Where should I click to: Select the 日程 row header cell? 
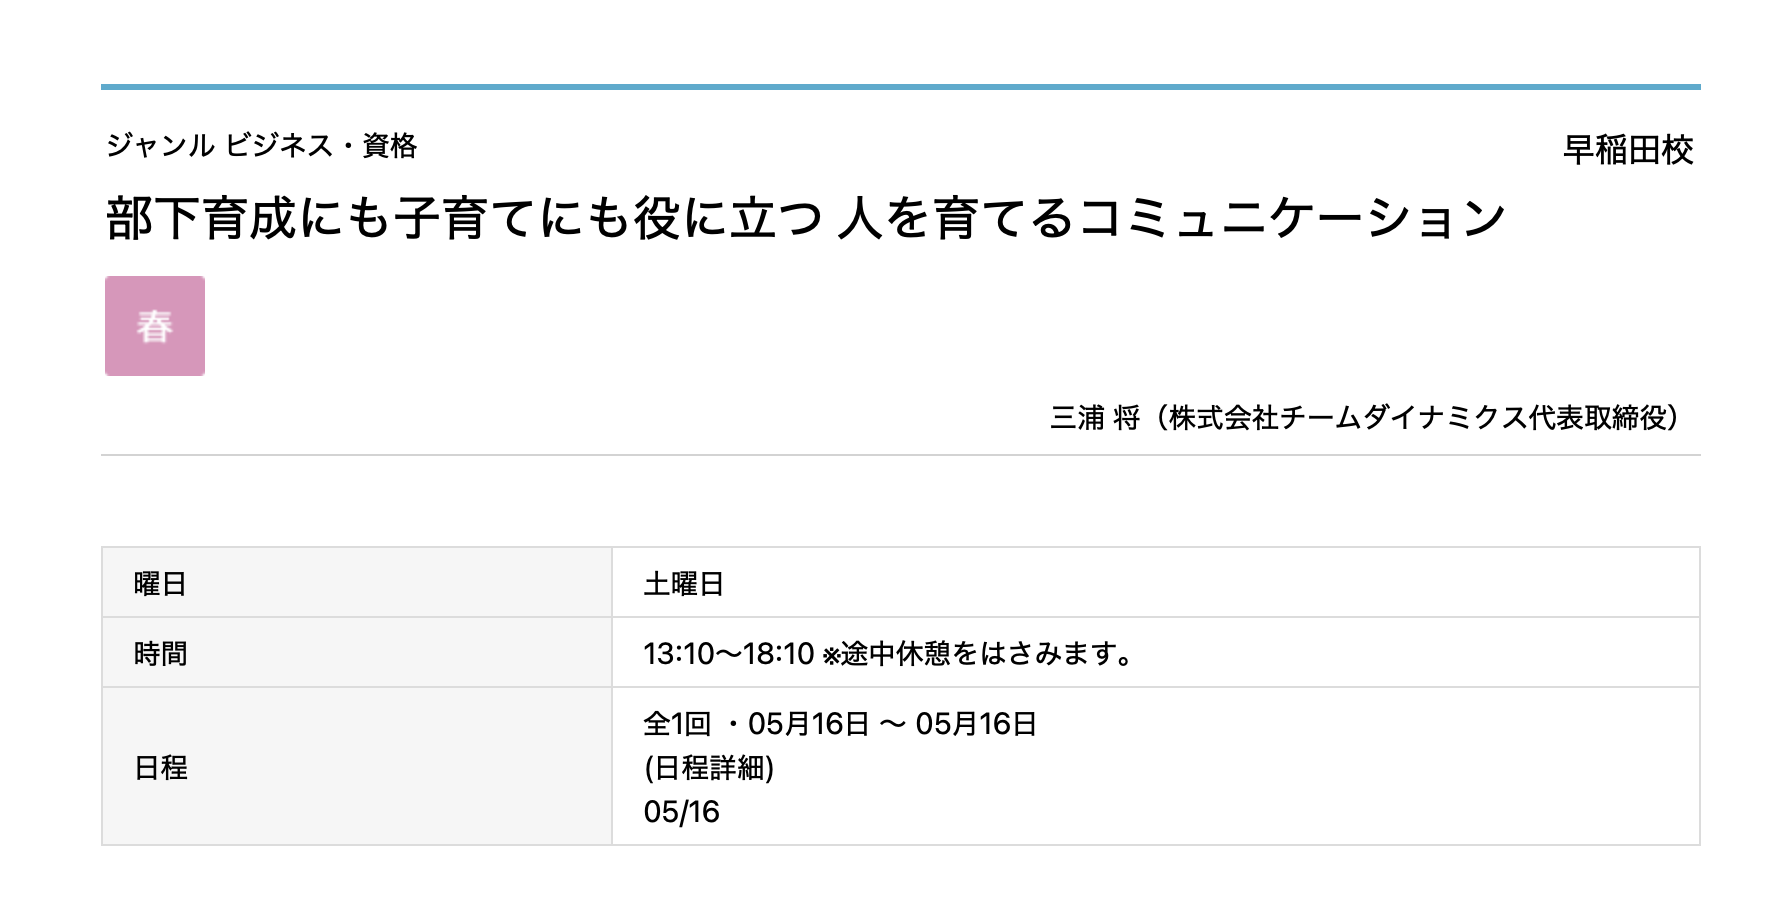pos(356,767)
